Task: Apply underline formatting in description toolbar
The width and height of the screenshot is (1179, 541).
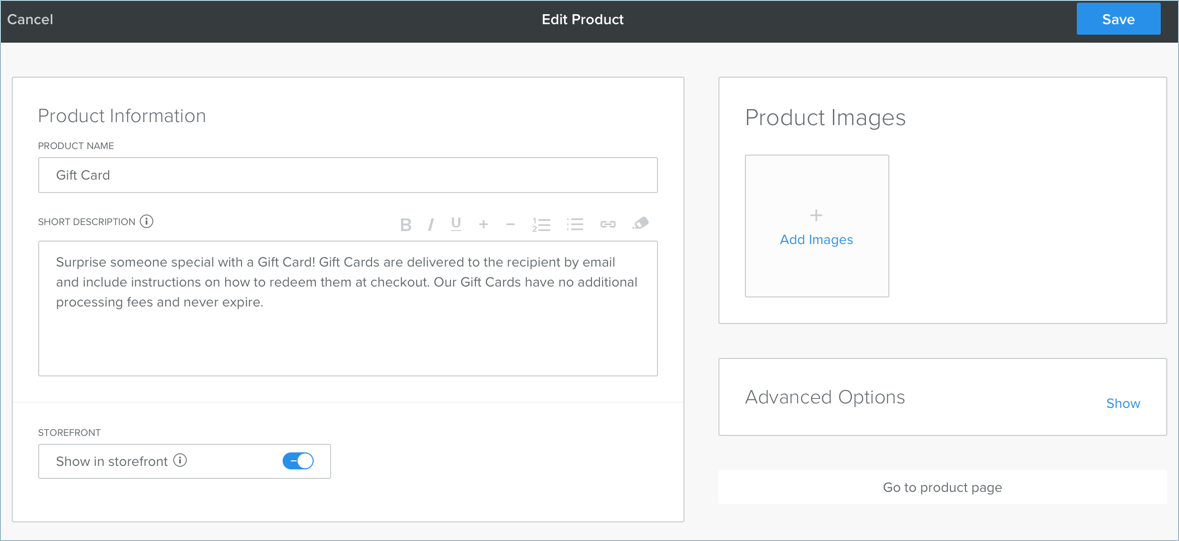Action: point(456,224)
